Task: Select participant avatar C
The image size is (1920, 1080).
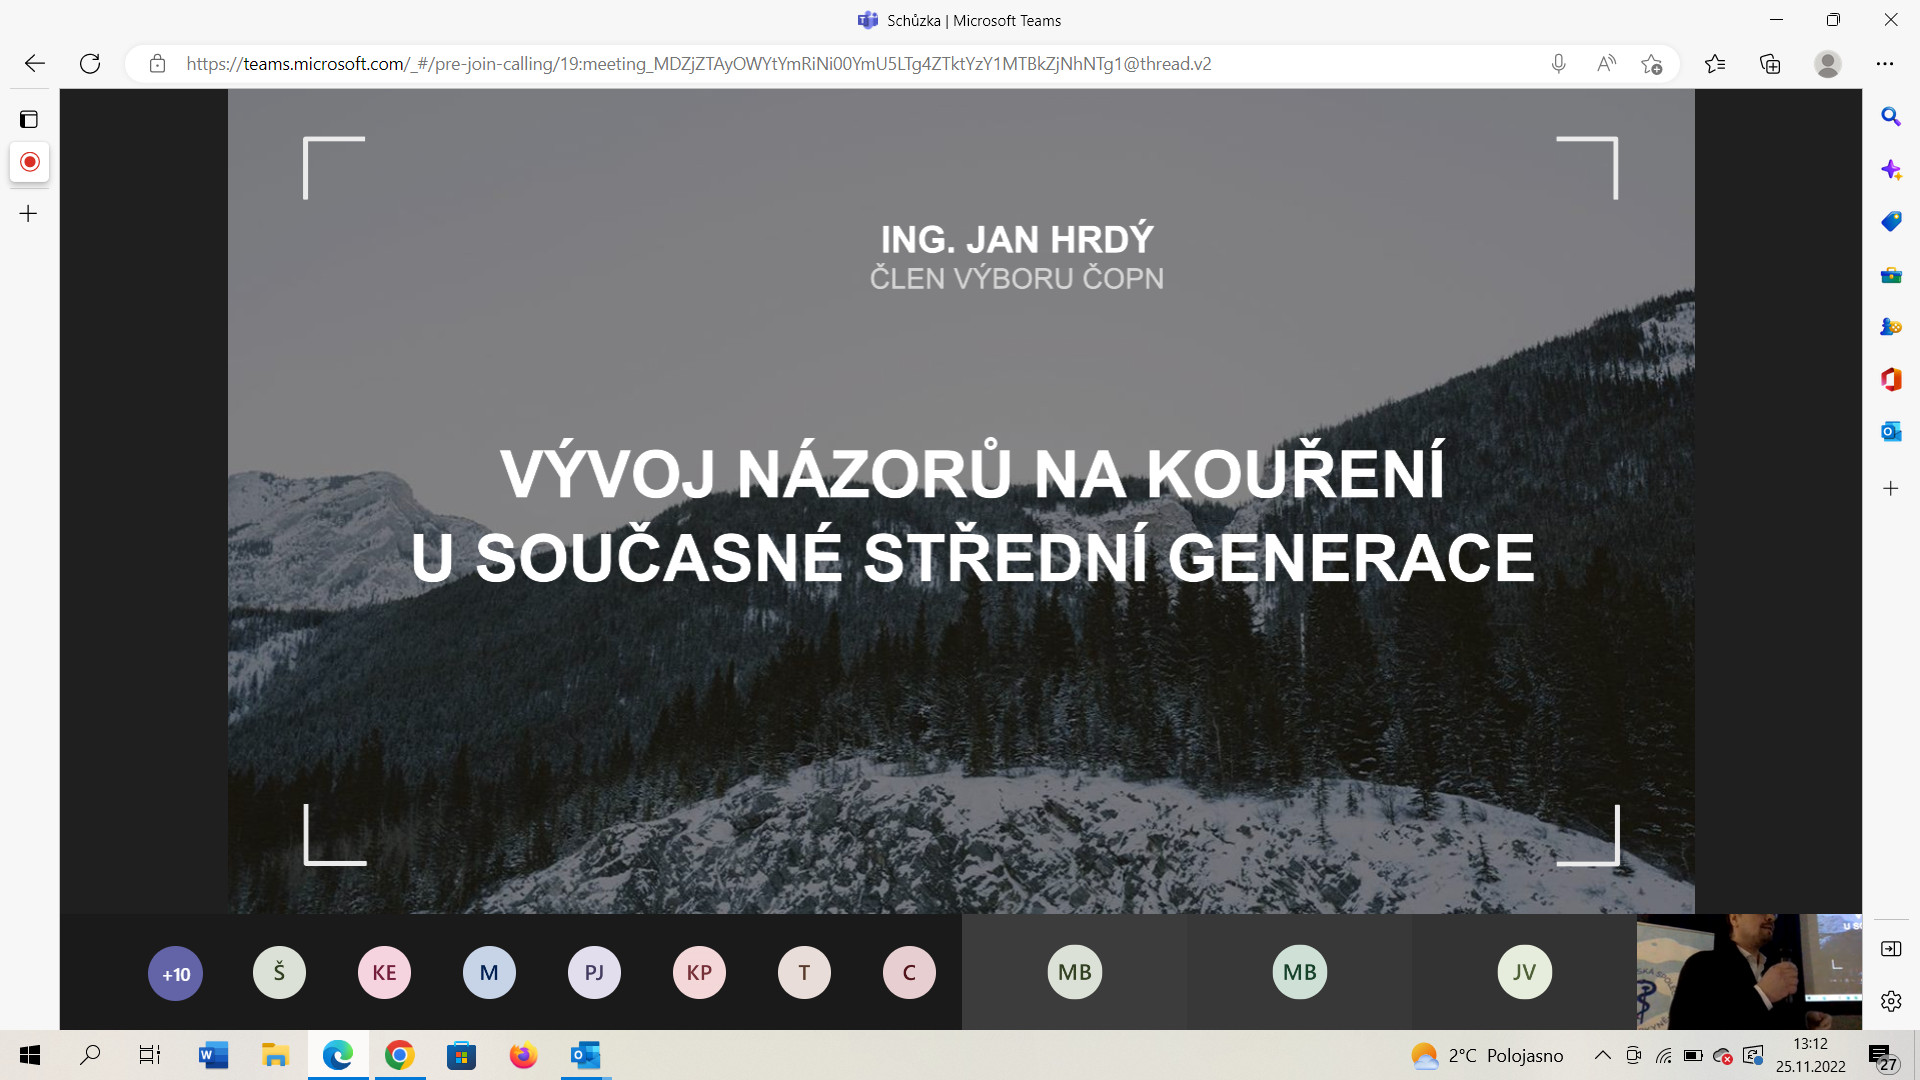Action: pyautogui.click(x=909, y=972)
